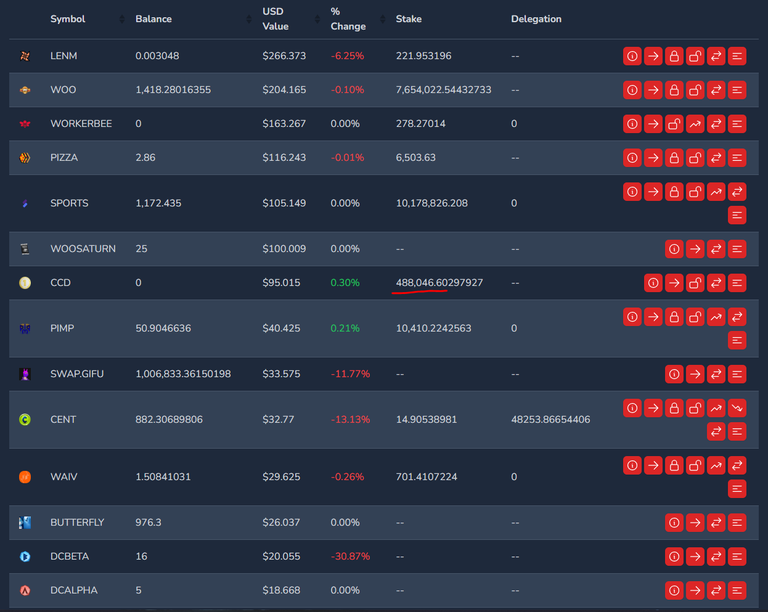Trade CENT with the swap-arrows icon
Image resolution: width=768 pixels, height=612 pixels.
pos(716,431)
